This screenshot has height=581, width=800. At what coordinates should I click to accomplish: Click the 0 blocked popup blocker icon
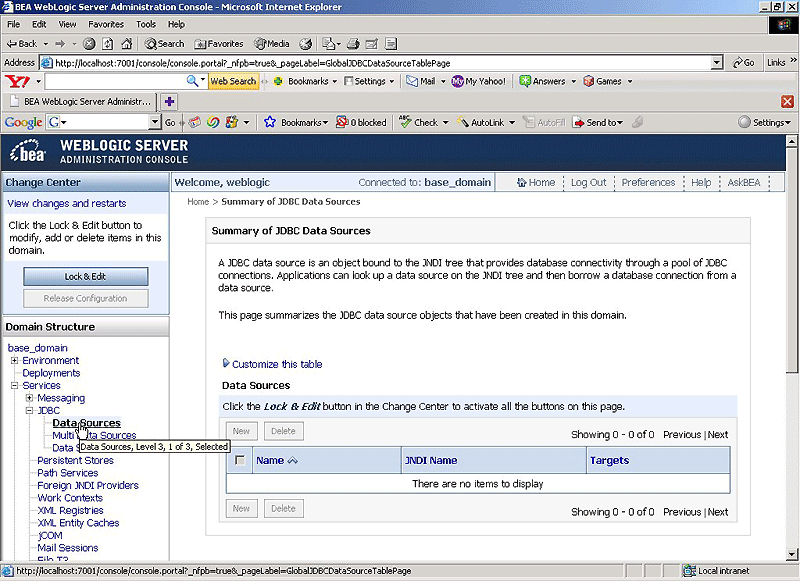point(361,122)
